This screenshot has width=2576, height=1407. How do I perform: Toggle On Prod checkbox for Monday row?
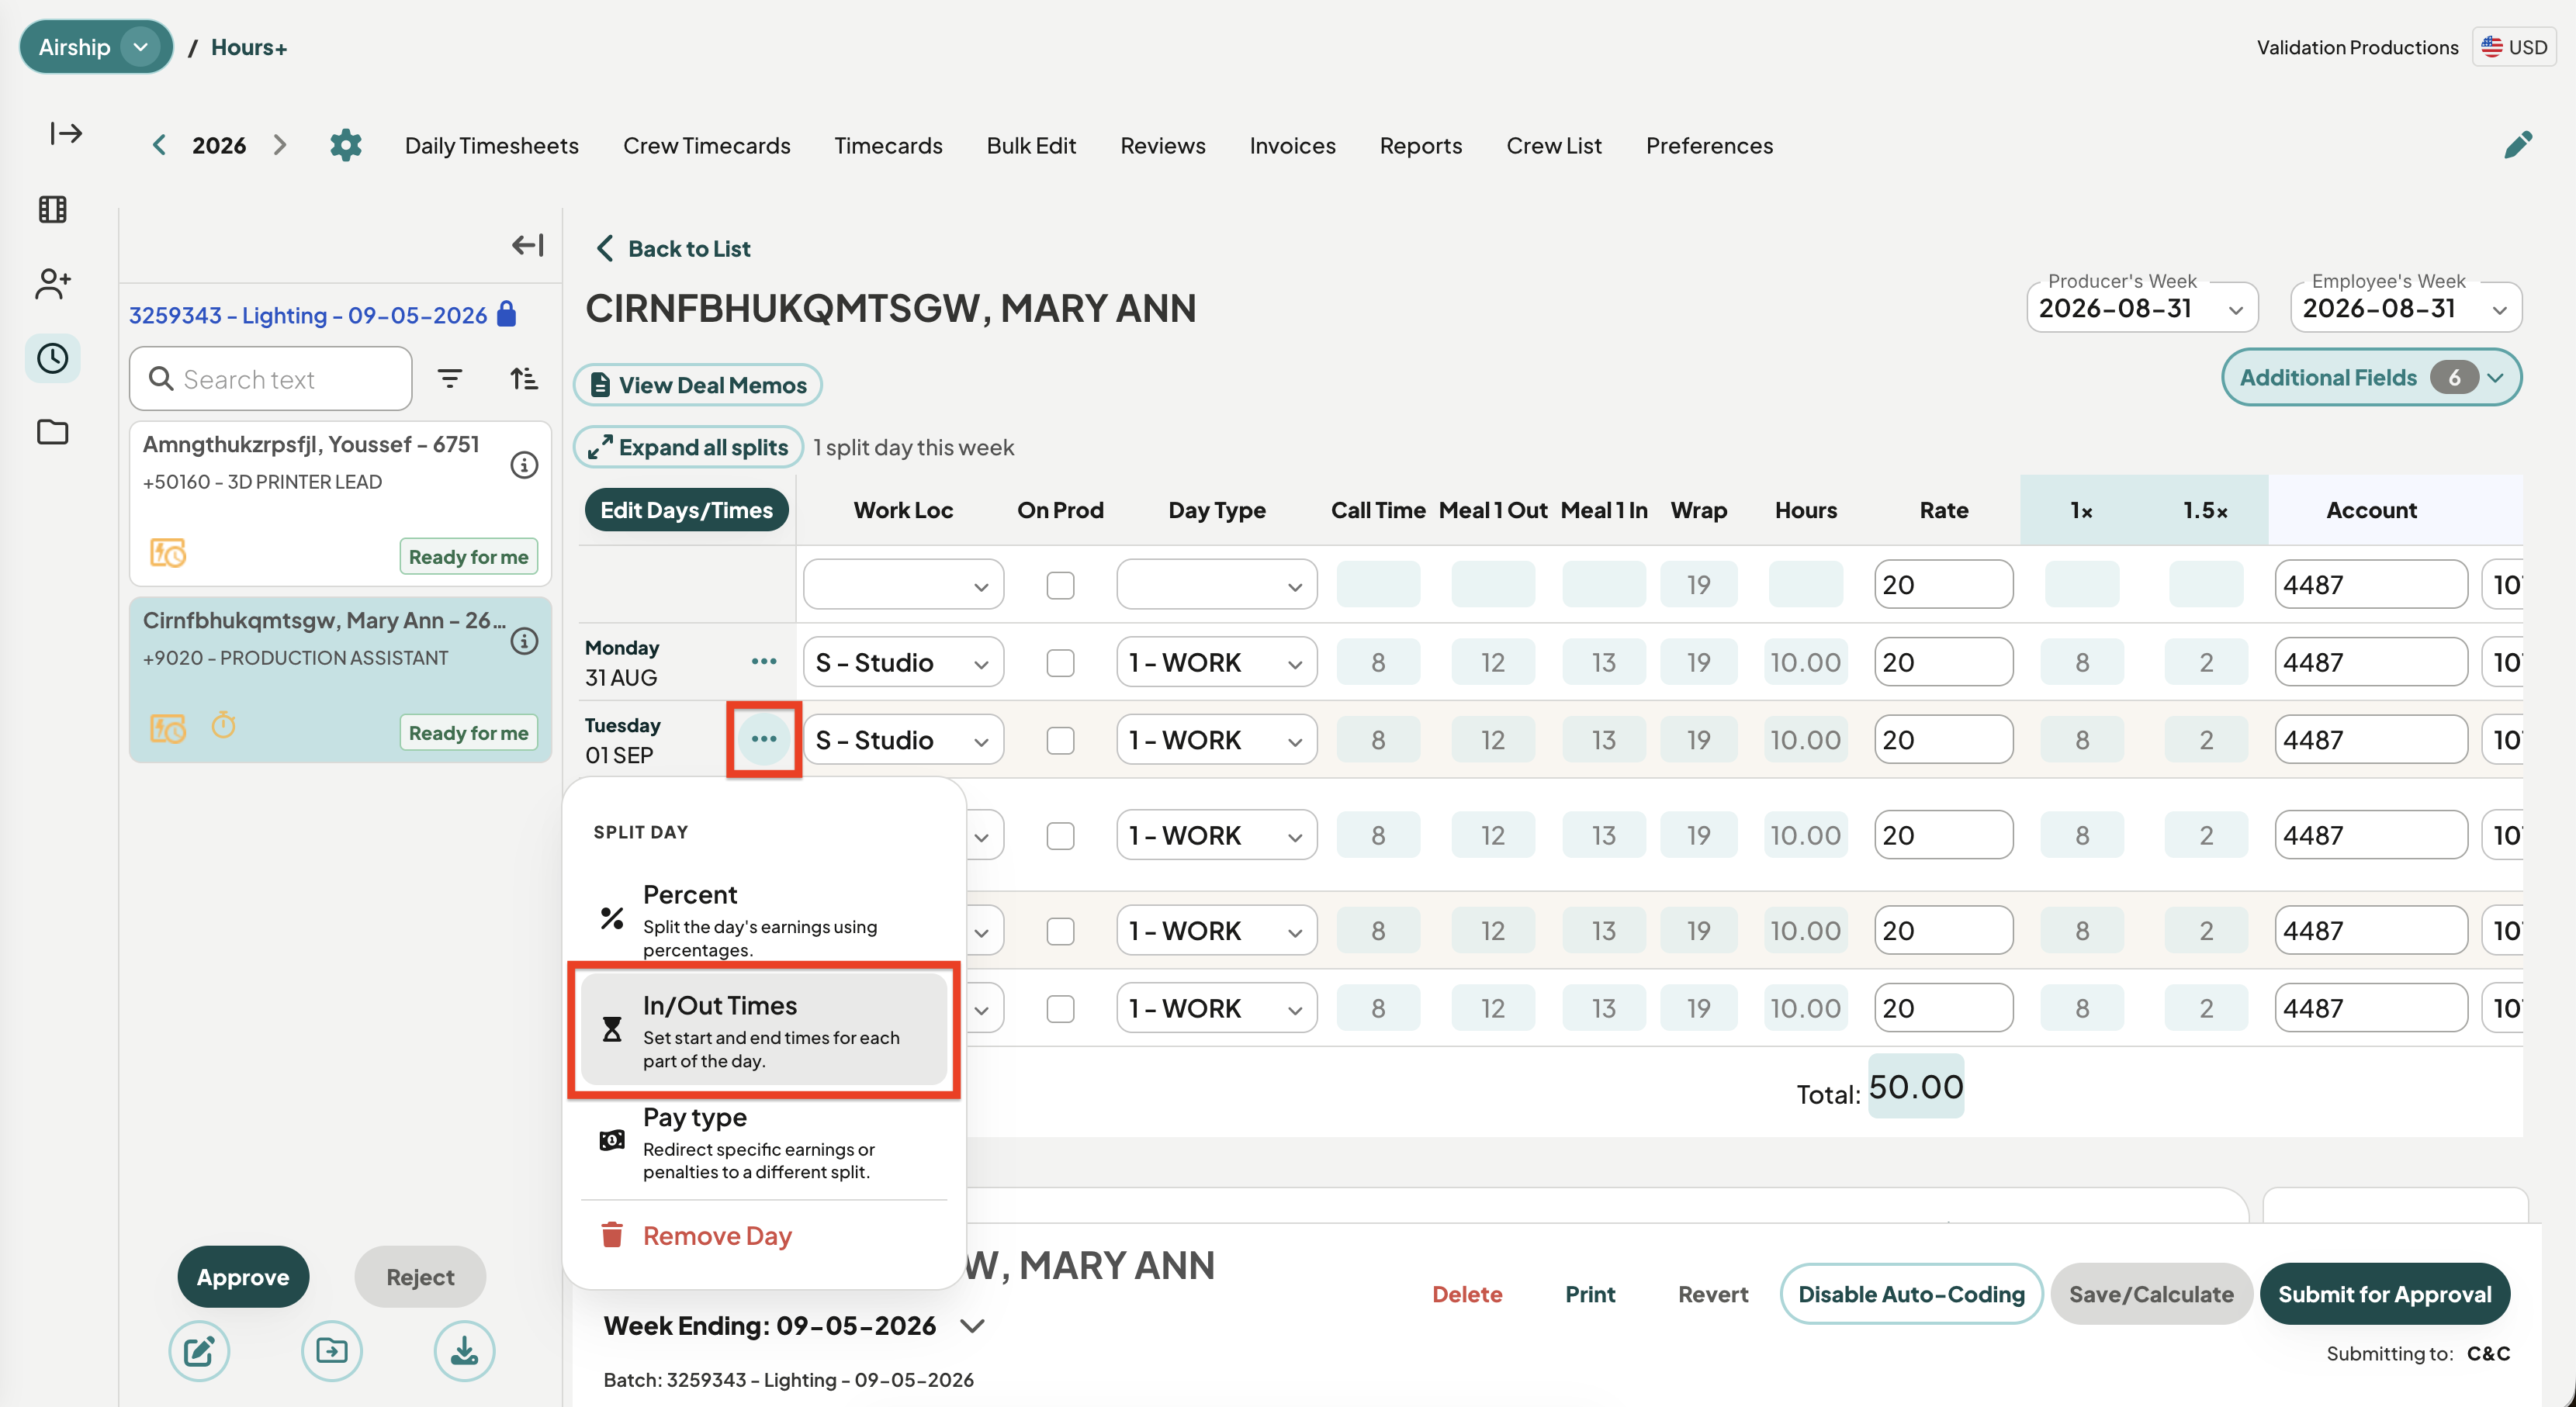(x=1060, y=663)
